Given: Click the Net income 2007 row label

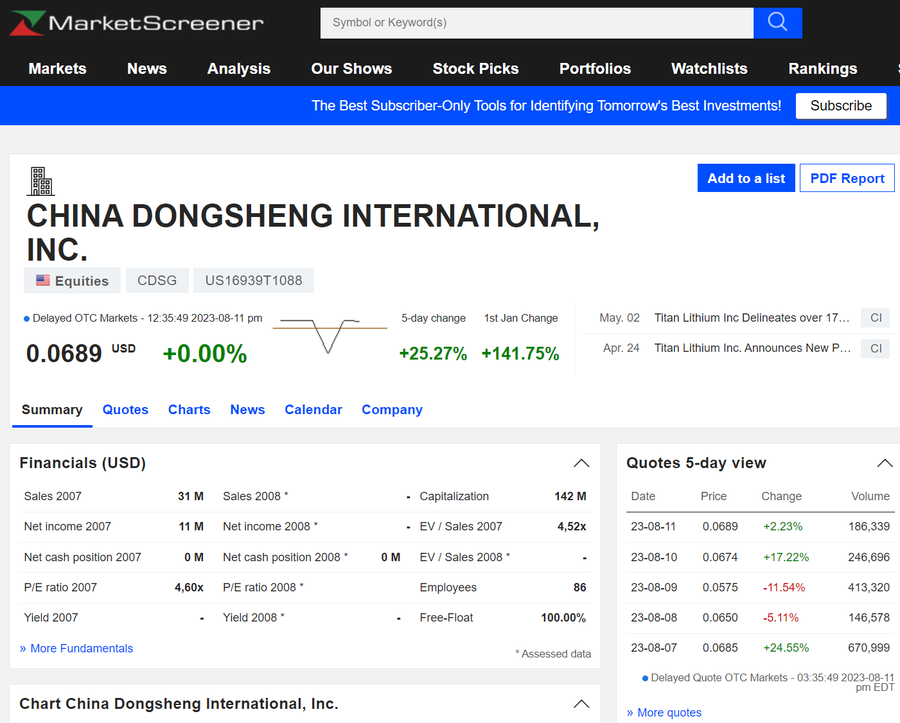Looking at the screenshot, I should coord(67,527).
